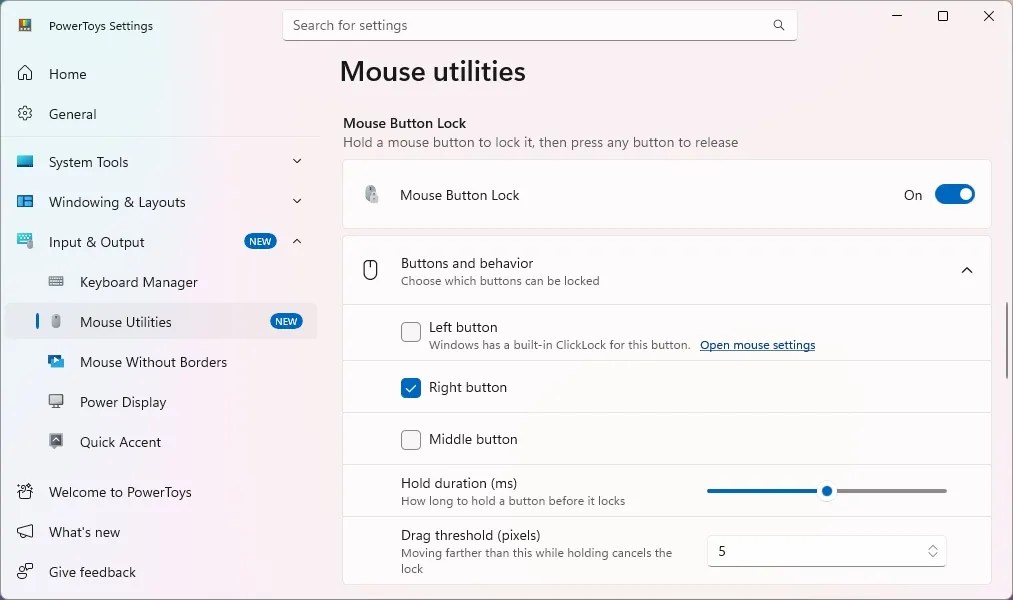Click the Drag threshold (pixels) label

[x=470, y=535]
